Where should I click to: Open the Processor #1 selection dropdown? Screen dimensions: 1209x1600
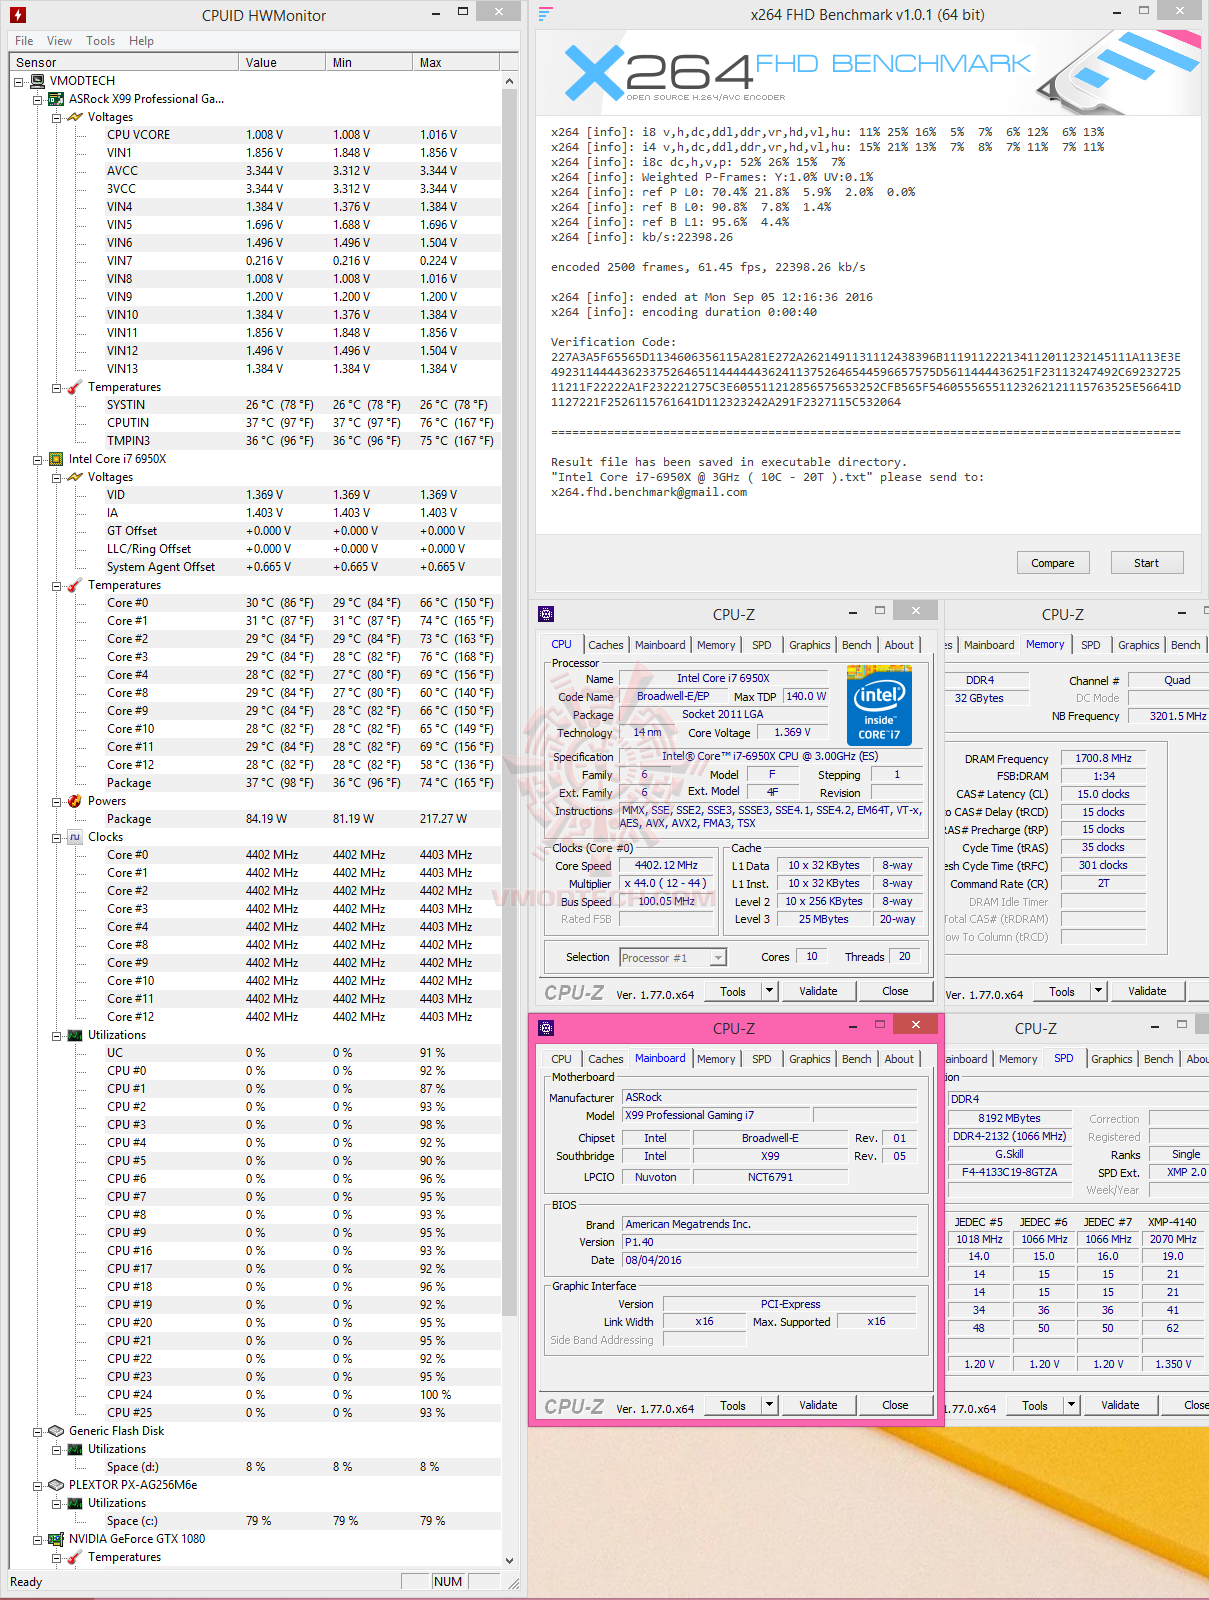point(717,958)
